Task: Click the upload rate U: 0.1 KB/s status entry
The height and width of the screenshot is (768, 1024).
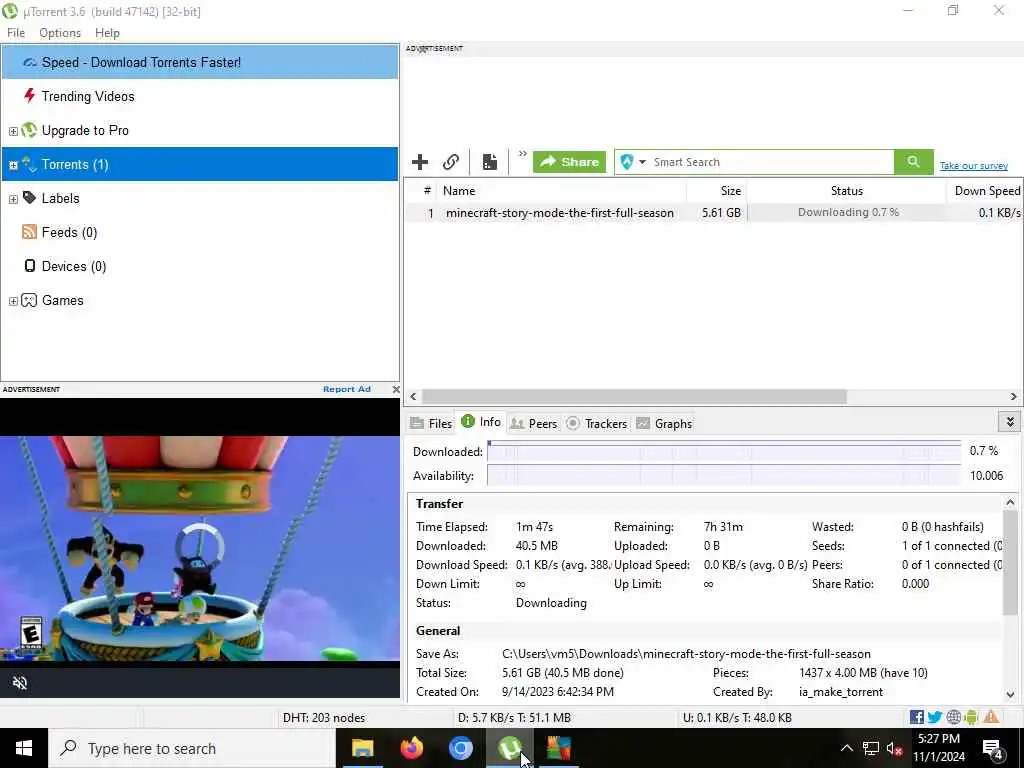Action: (737, 718)
